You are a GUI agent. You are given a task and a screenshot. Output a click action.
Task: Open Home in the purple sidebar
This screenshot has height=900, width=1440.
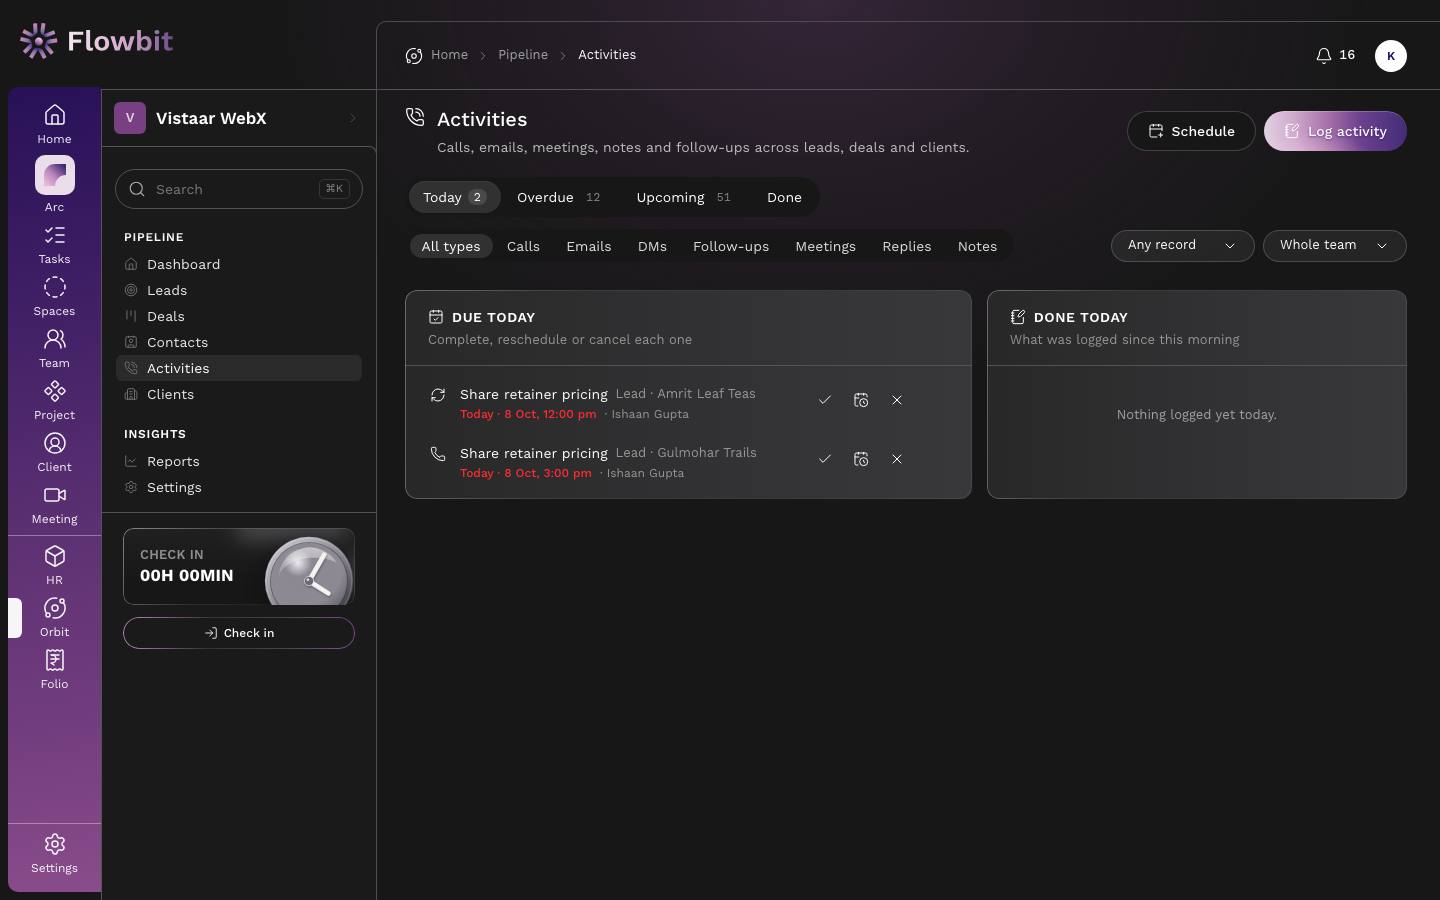coord(54,124)
